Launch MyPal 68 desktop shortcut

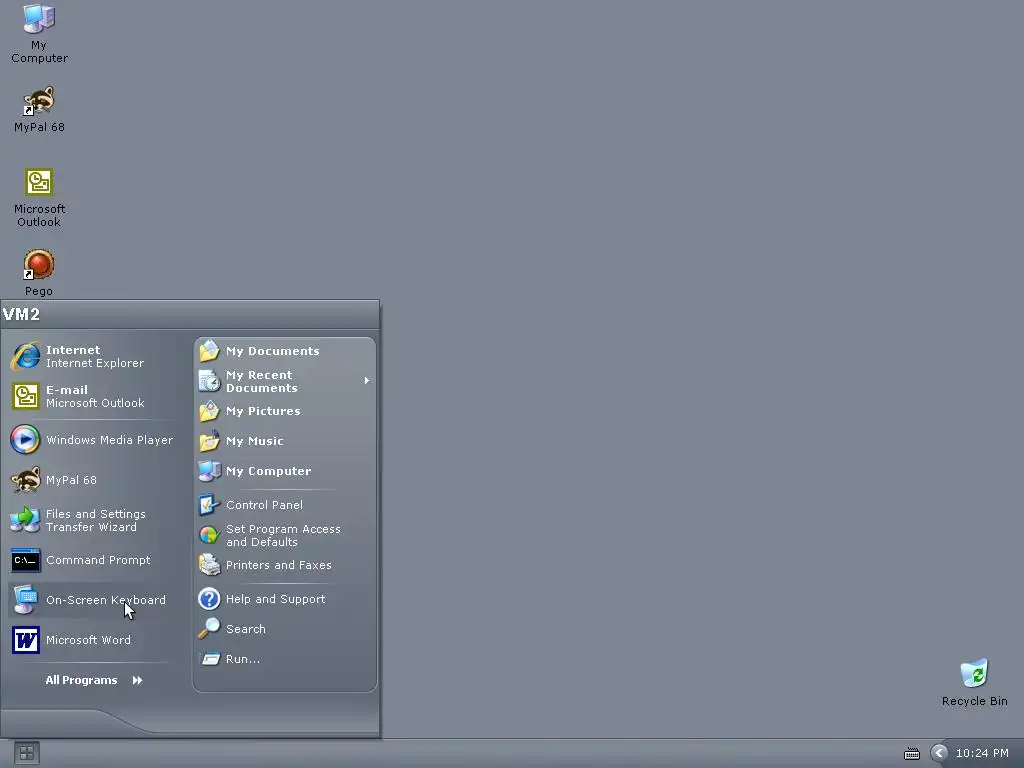(39, 109)
